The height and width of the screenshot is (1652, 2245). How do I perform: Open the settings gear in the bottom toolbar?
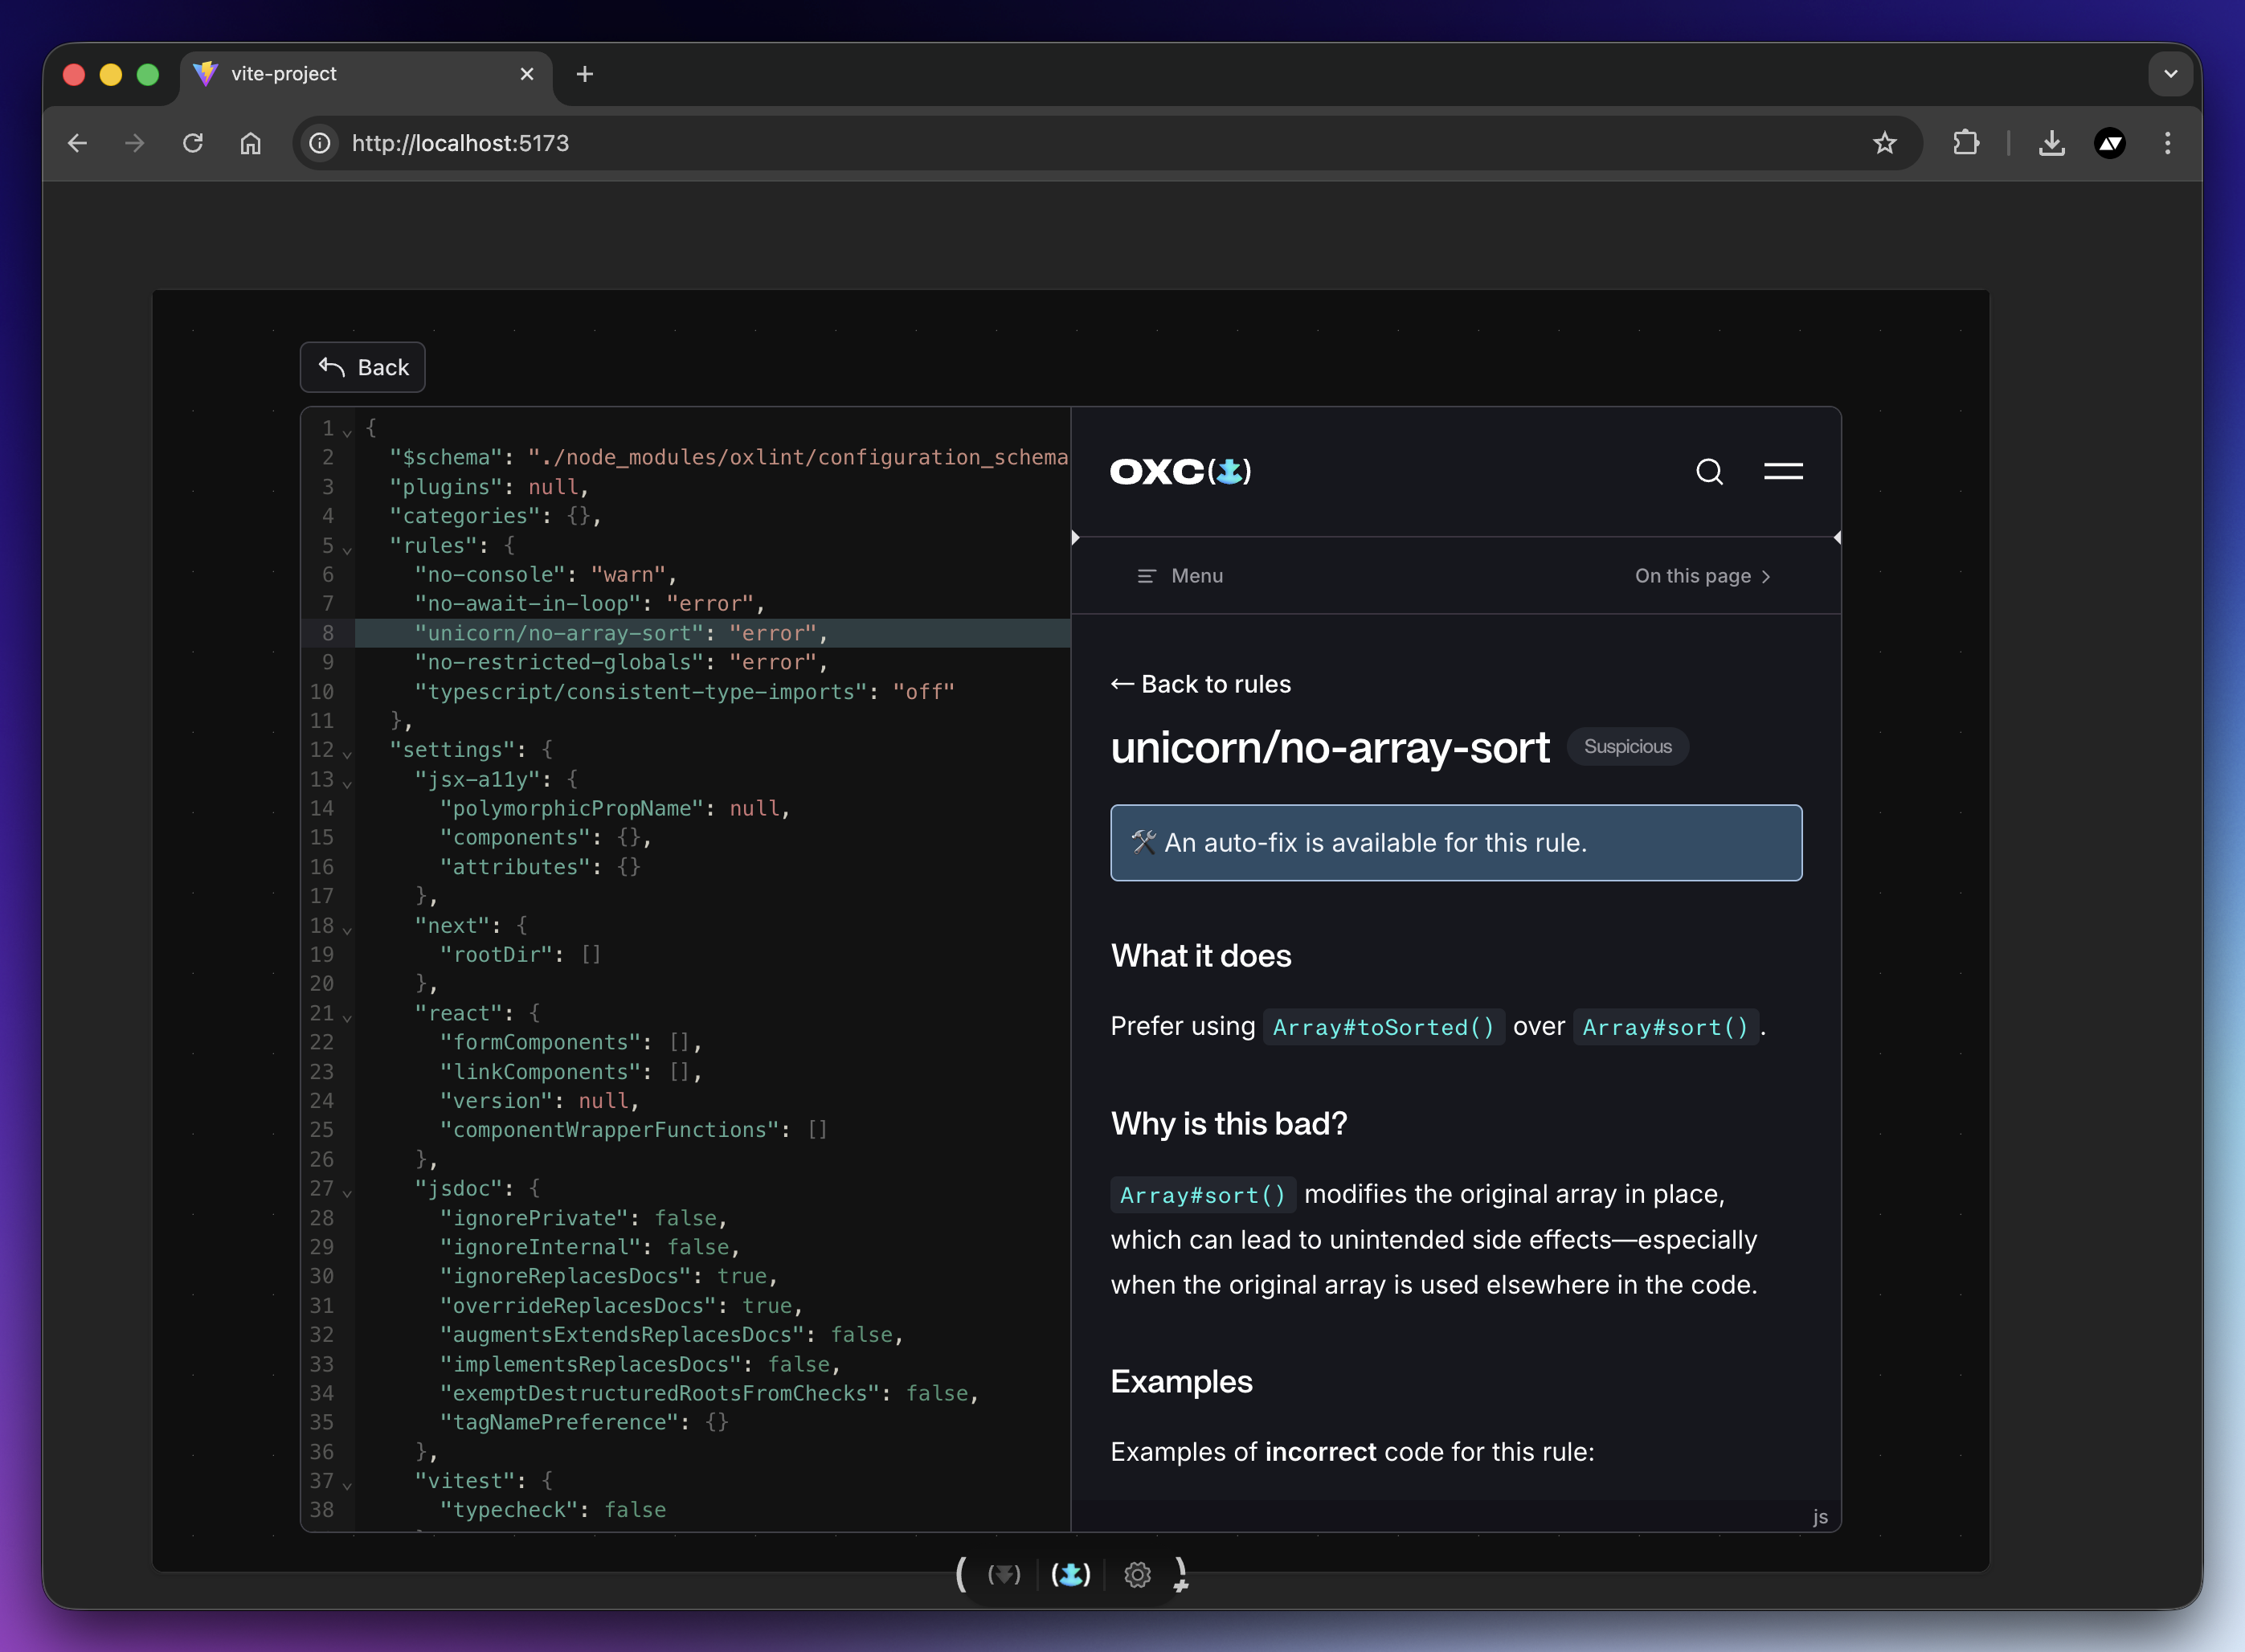tap(1137, 1575)
